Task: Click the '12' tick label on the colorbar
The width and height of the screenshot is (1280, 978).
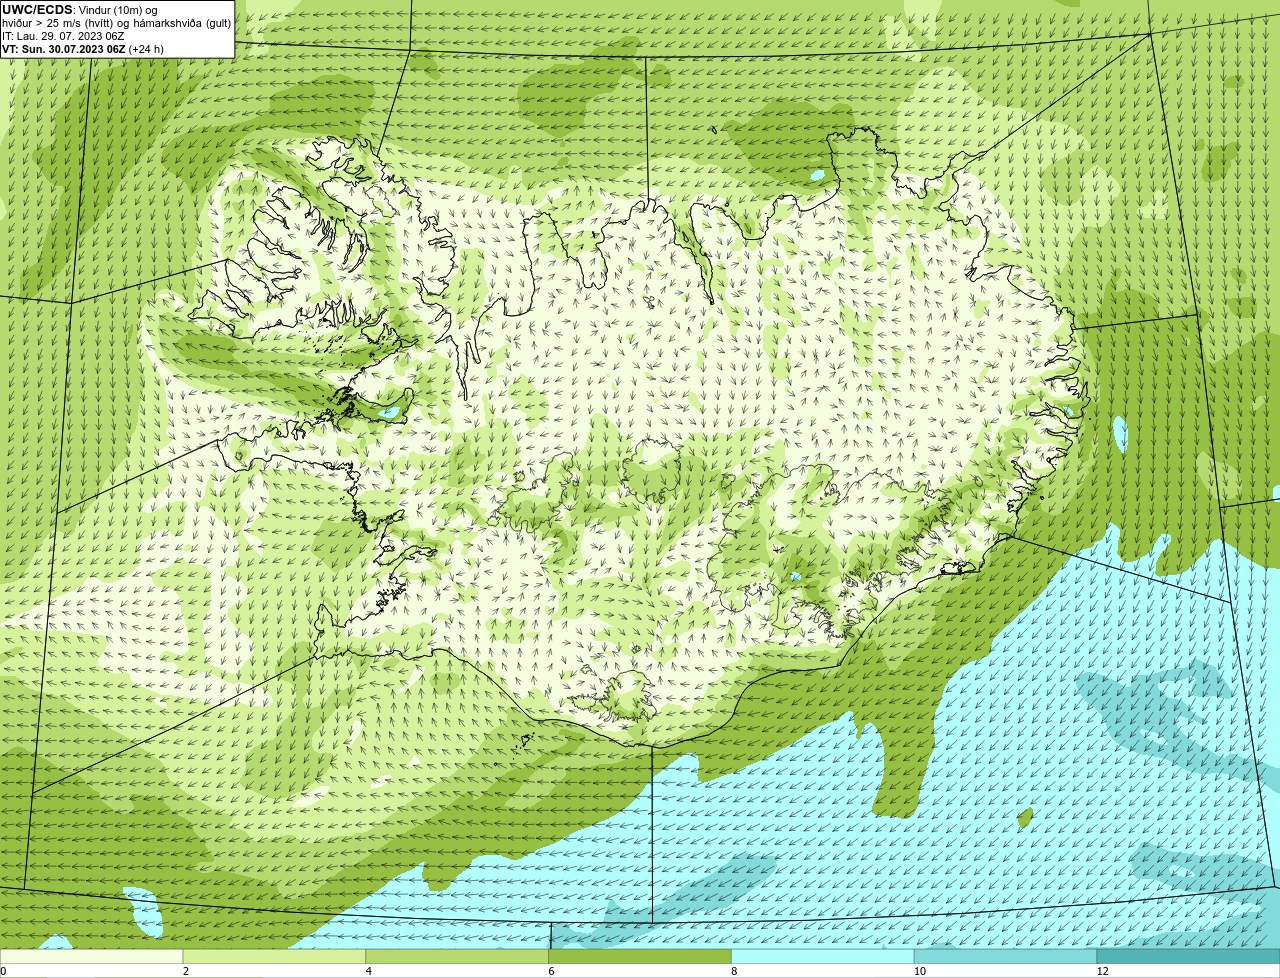Action: (x=1103, y=971)
